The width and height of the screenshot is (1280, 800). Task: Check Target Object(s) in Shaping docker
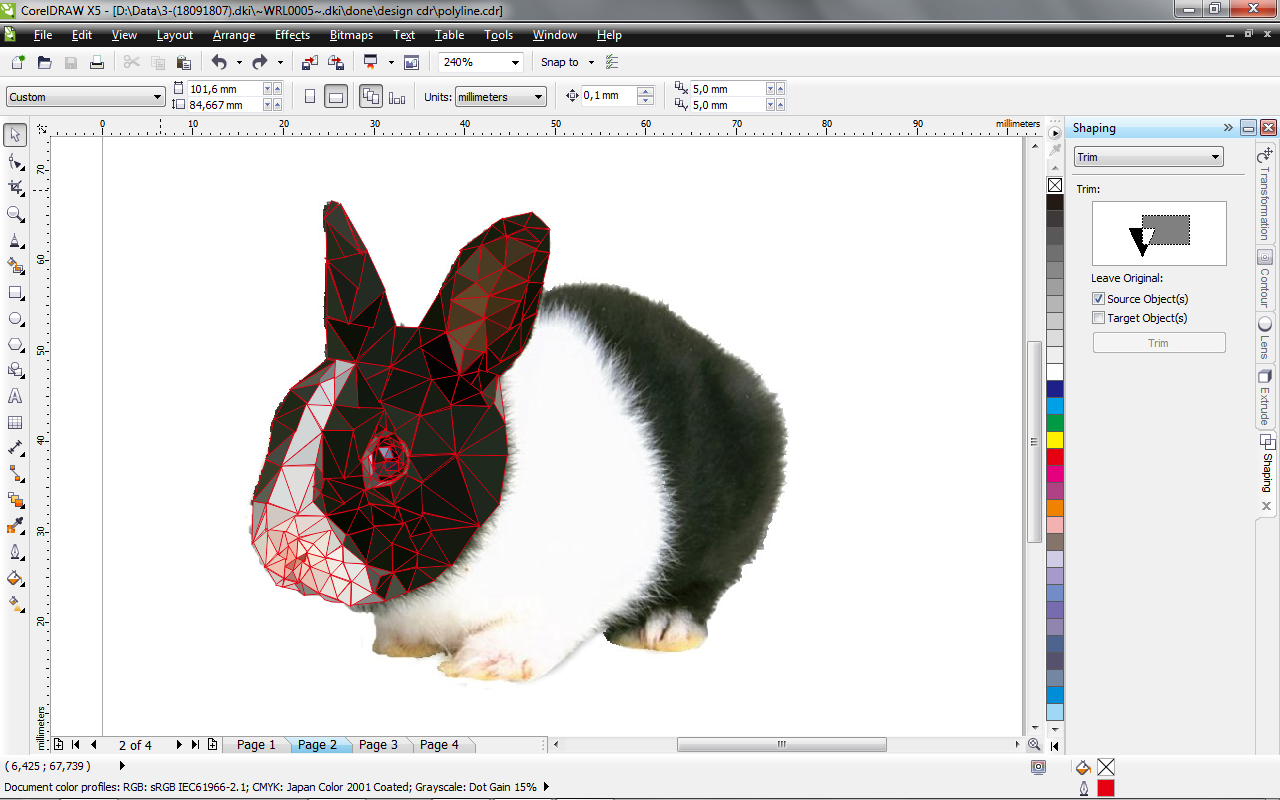click(x=1098, y=317)
